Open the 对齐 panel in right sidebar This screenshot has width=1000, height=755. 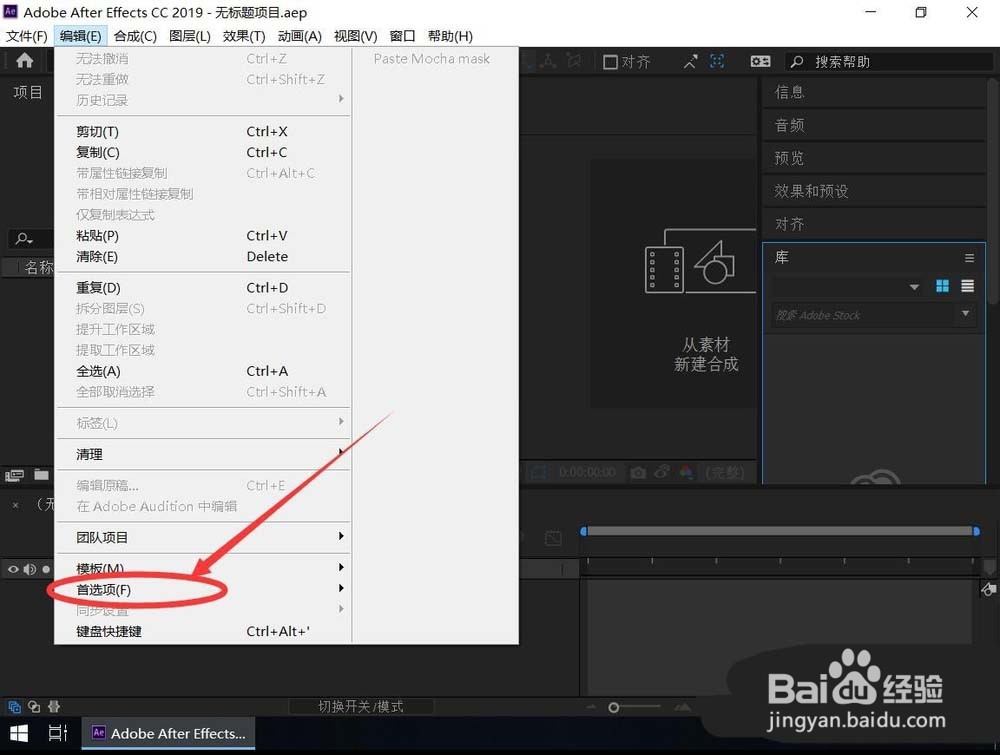[874, 224]
